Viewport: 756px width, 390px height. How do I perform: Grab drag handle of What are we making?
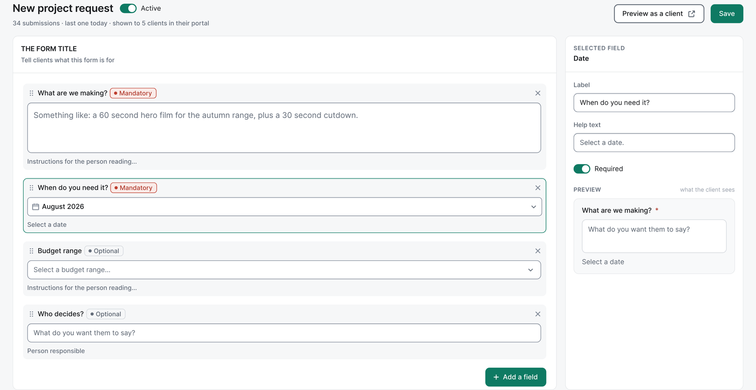point(31,93)
